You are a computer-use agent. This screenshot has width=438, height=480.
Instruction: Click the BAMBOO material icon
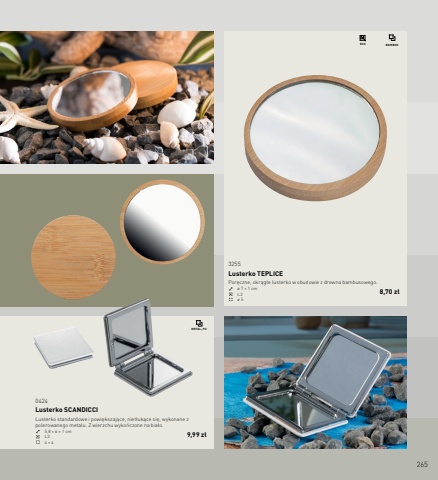pyautogui.click(x=392, y=40)
